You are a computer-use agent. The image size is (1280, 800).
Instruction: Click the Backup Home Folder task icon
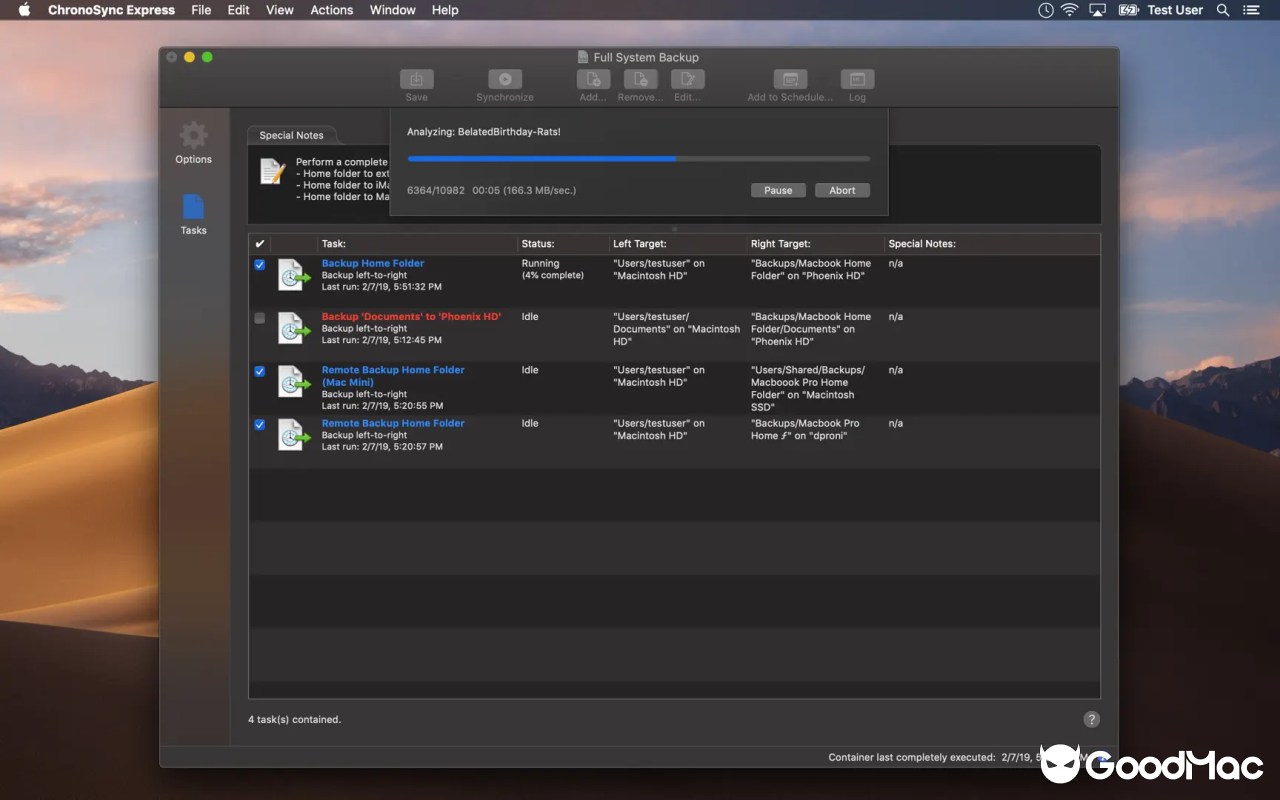(292, 275)
